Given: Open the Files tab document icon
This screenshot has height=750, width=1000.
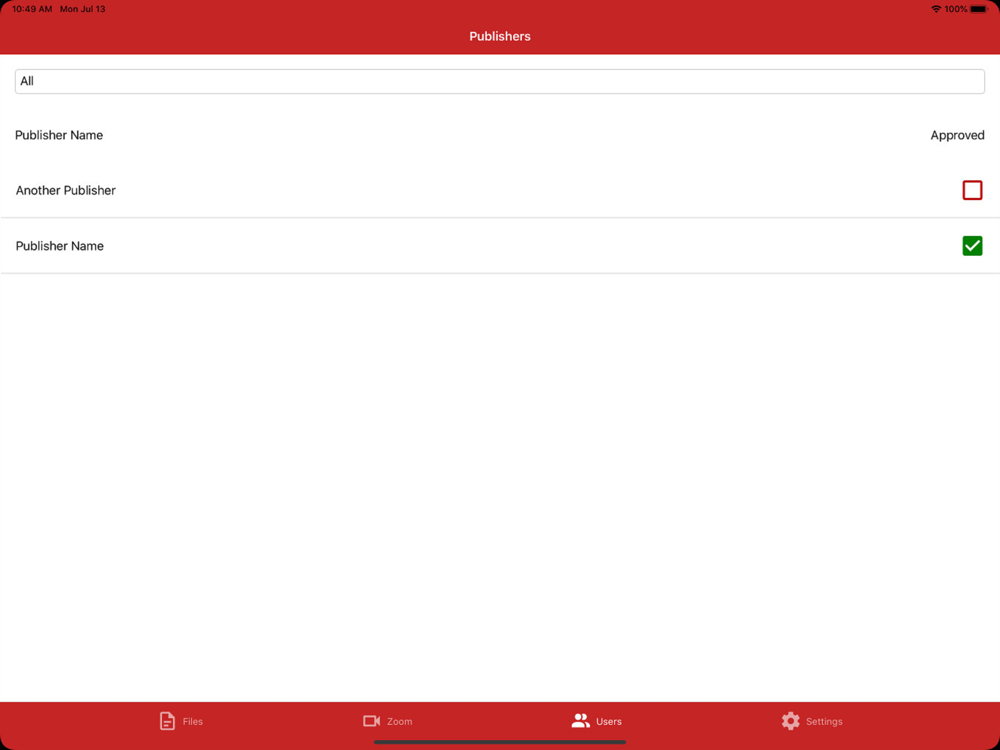Looking at the screenshot, I should 167,721.
